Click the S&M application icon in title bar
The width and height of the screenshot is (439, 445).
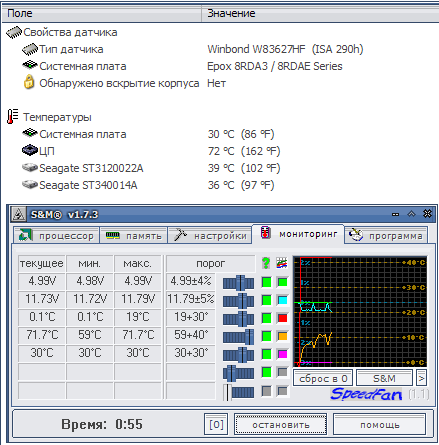click(18, 214)
